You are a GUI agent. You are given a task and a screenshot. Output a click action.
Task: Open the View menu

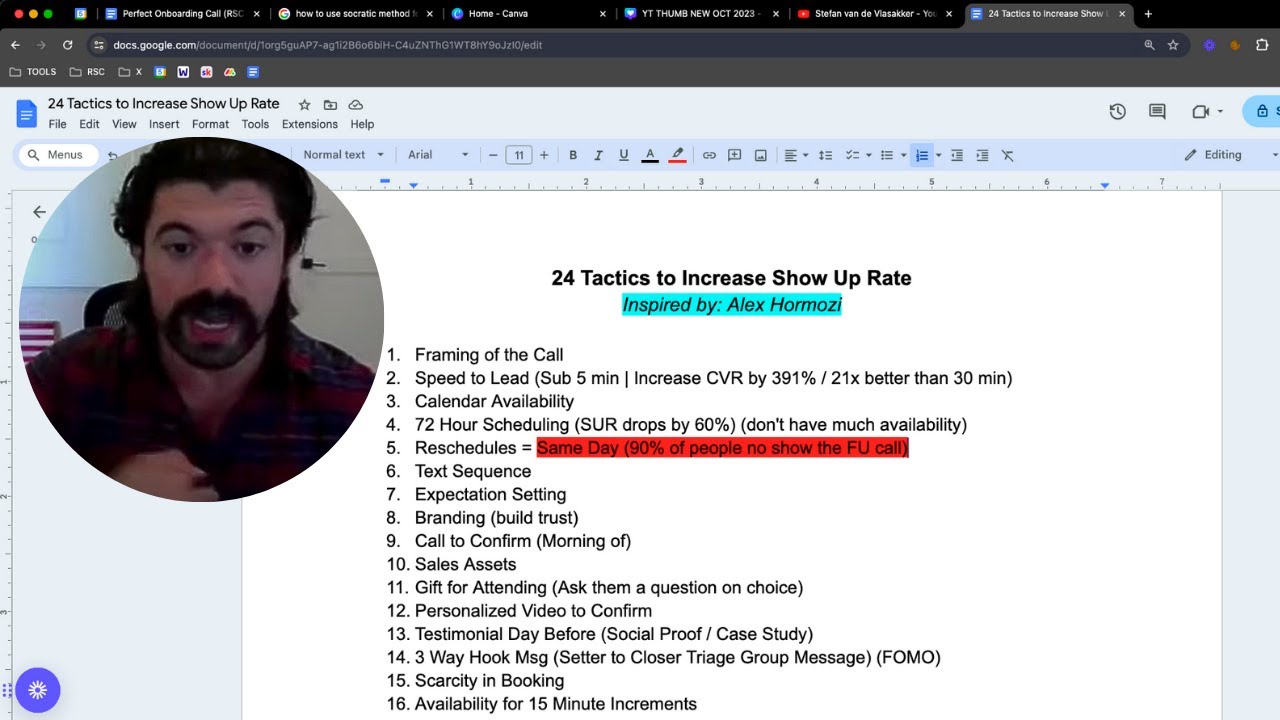(x=124, y=124)
